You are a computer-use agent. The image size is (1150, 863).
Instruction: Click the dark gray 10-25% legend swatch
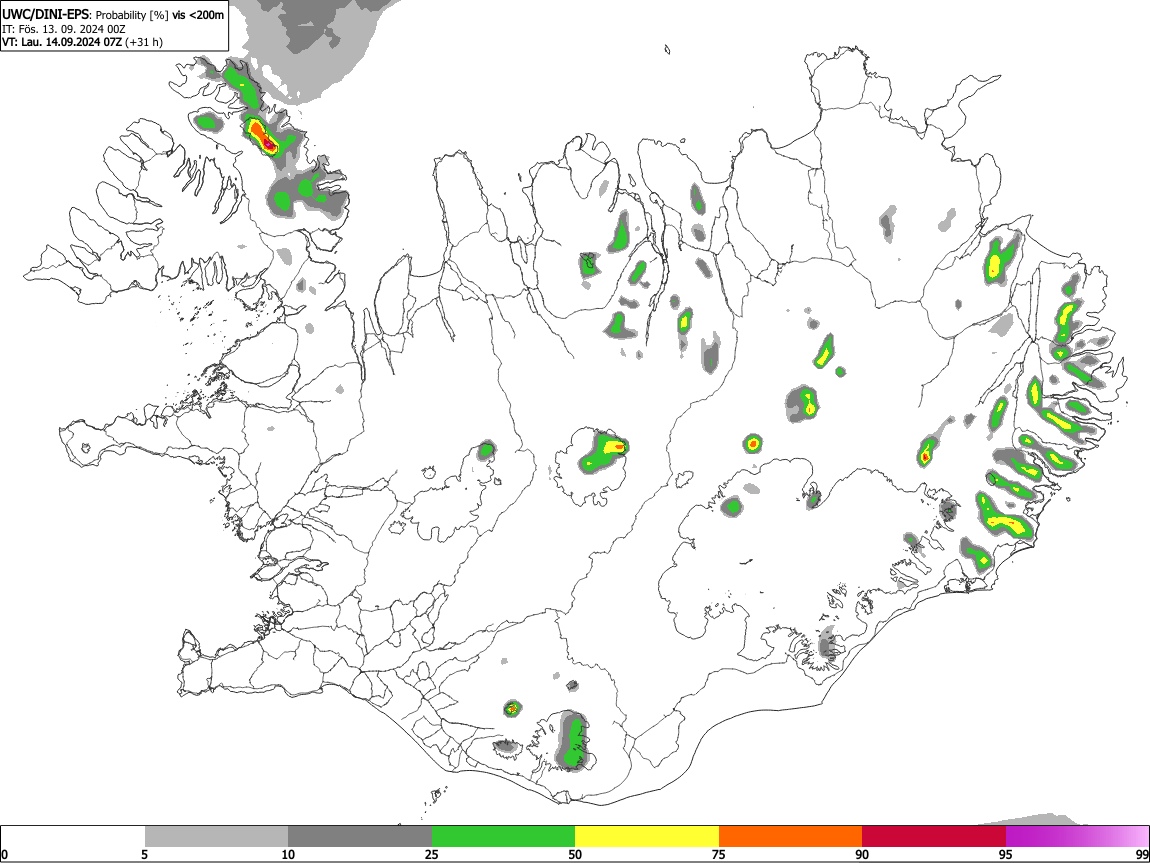[x=360, y=837]
